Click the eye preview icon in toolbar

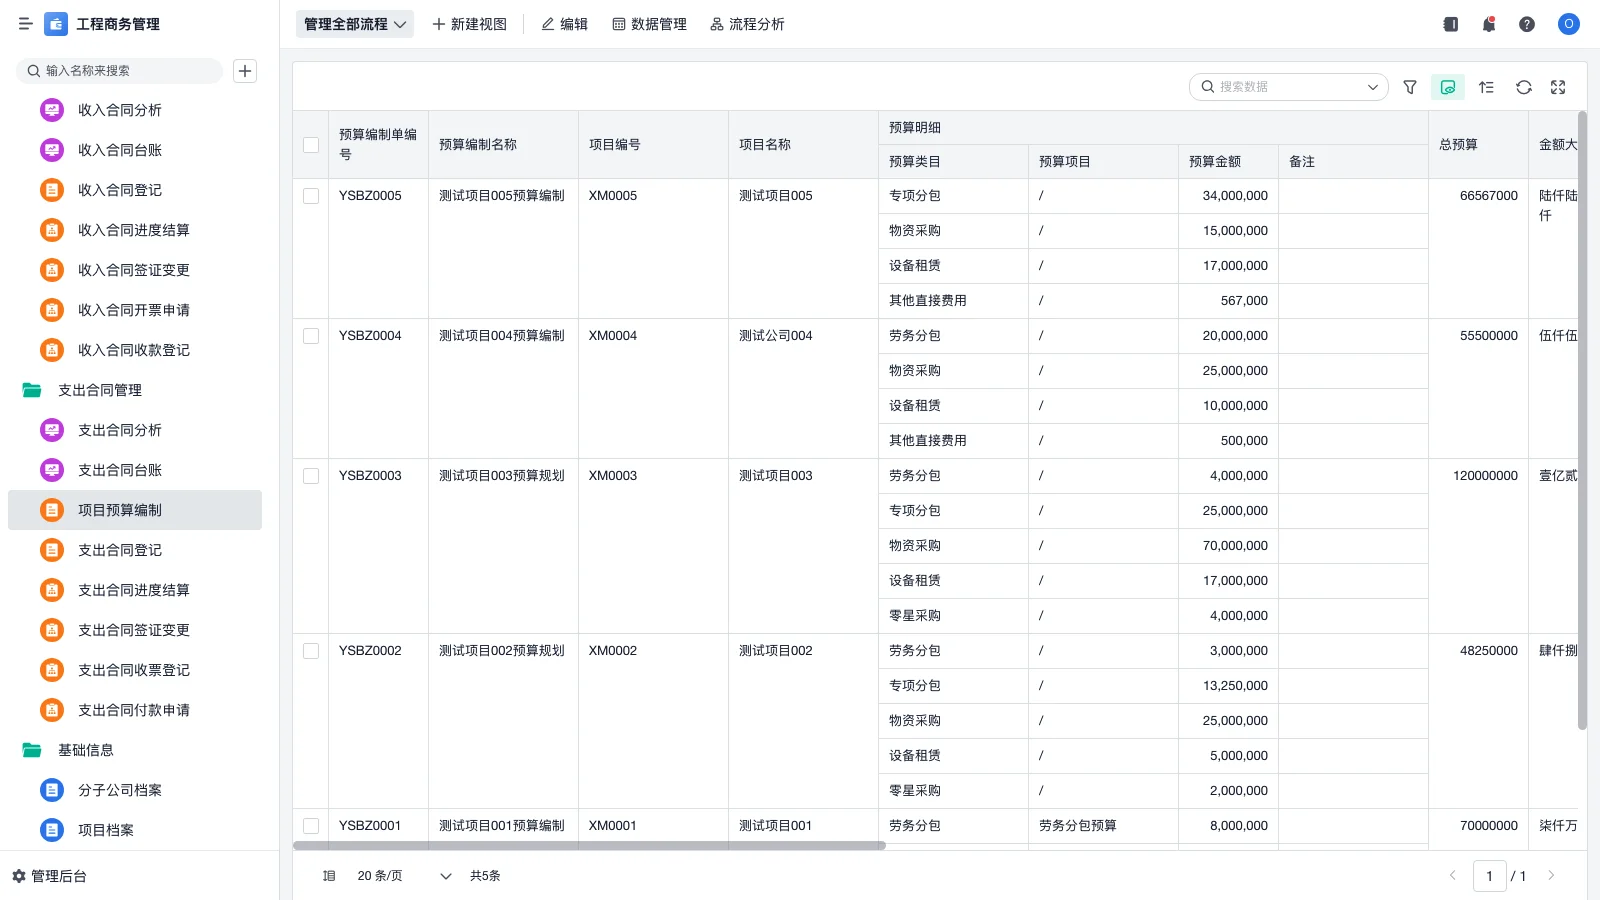(x=1447, y=87)
